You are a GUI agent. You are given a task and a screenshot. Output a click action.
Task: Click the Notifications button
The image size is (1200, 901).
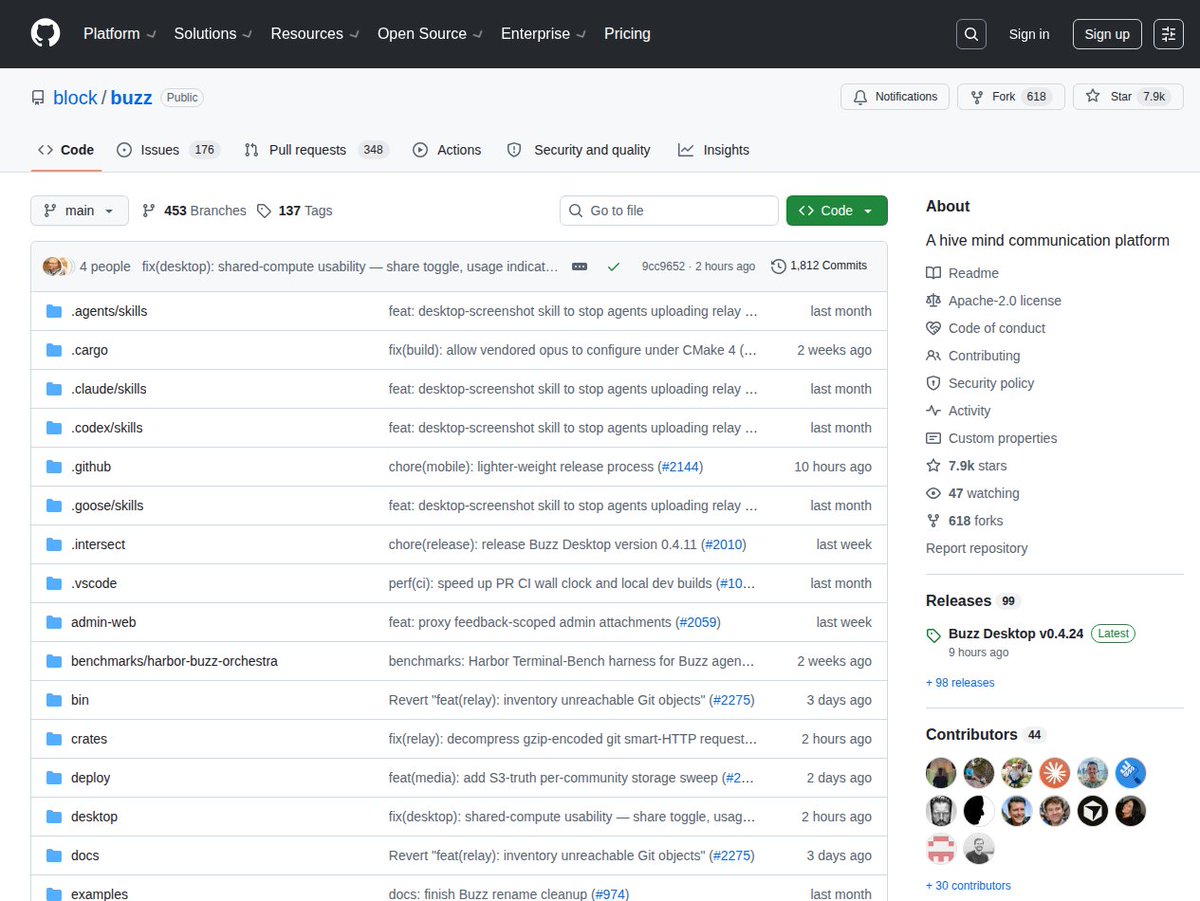point(895,97)
